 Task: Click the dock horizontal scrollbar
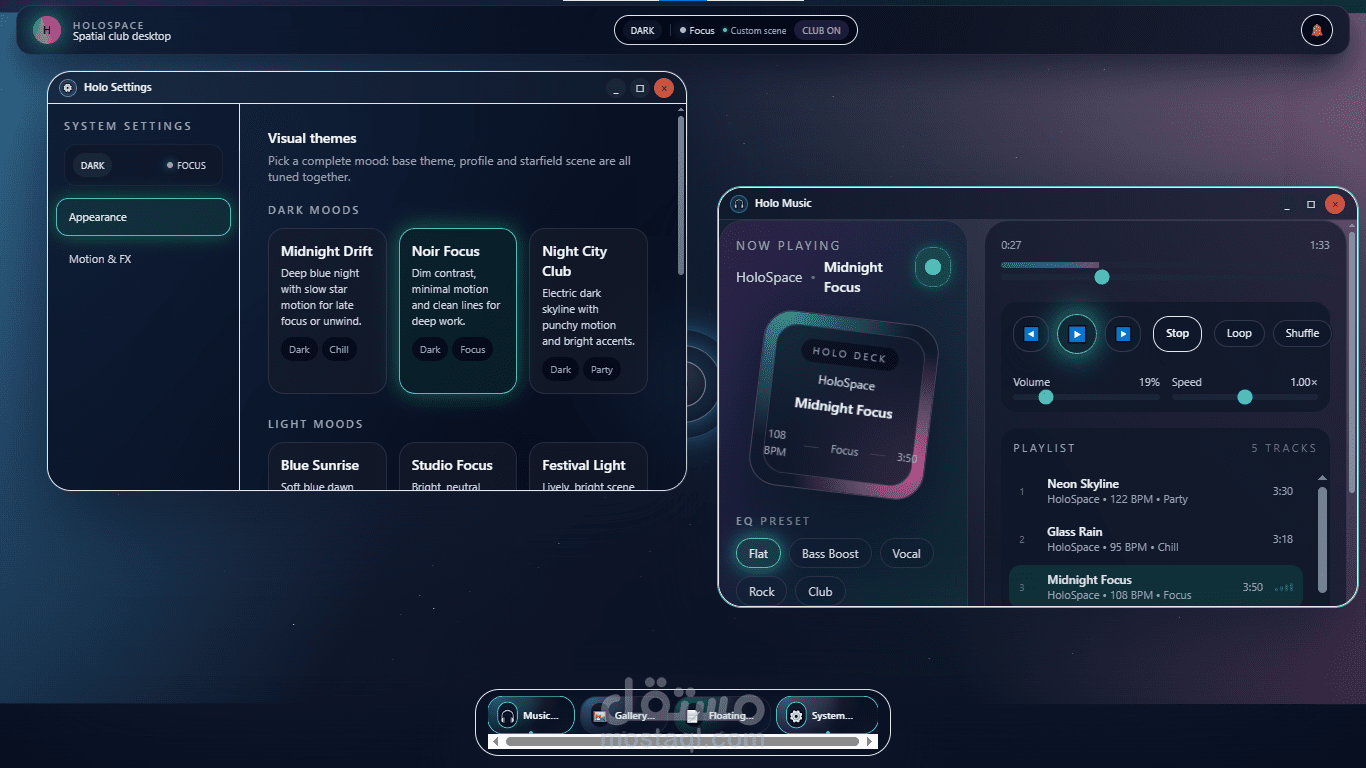click(682, 742)
